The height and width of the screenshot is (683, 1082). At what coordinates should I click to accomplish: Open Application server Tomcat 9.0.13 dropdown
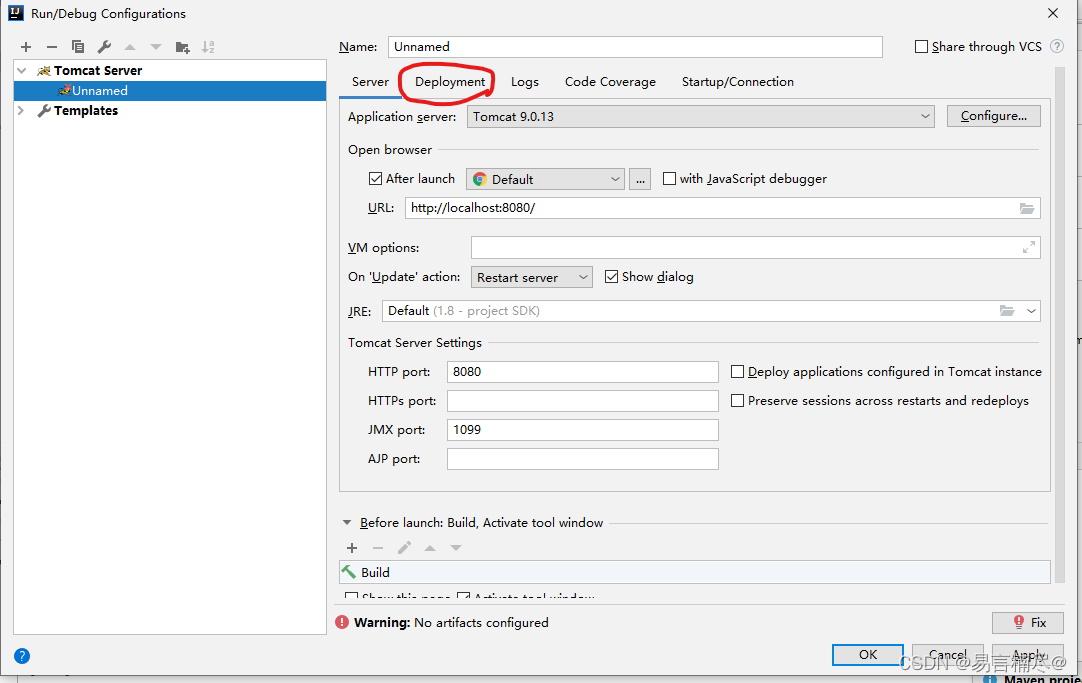pyautogui.click(x=700, y=117)
